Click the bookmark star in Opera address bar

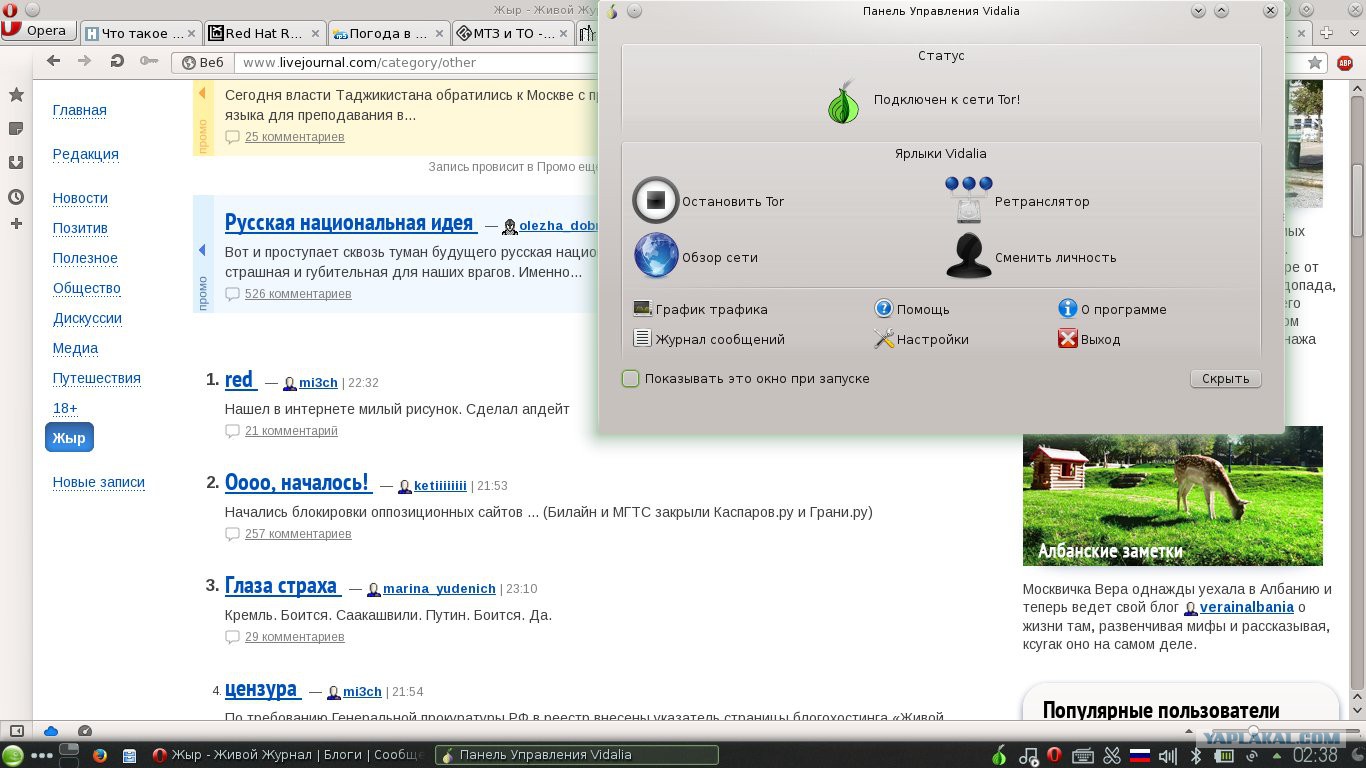(1316, 63)
